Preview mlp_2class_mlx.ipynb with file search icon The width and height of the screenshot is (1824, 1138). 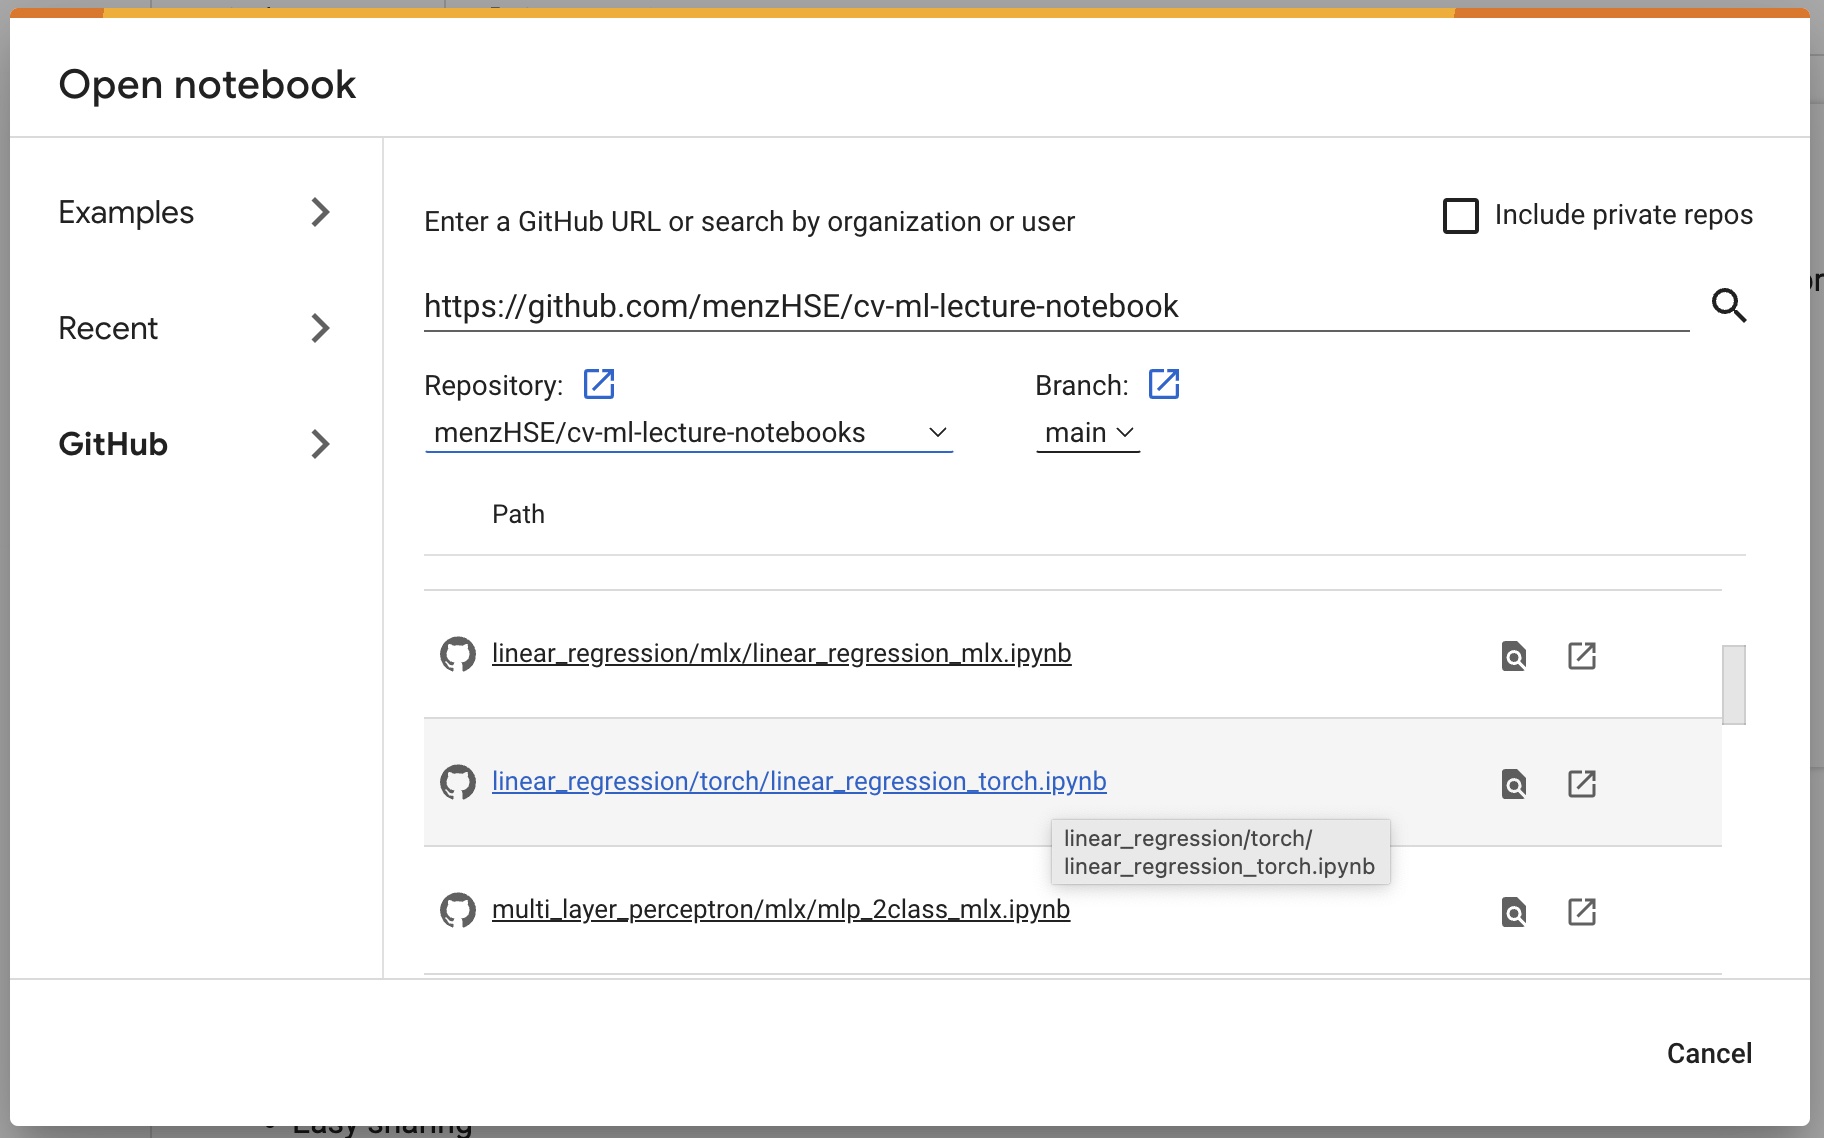(1514, 912)
